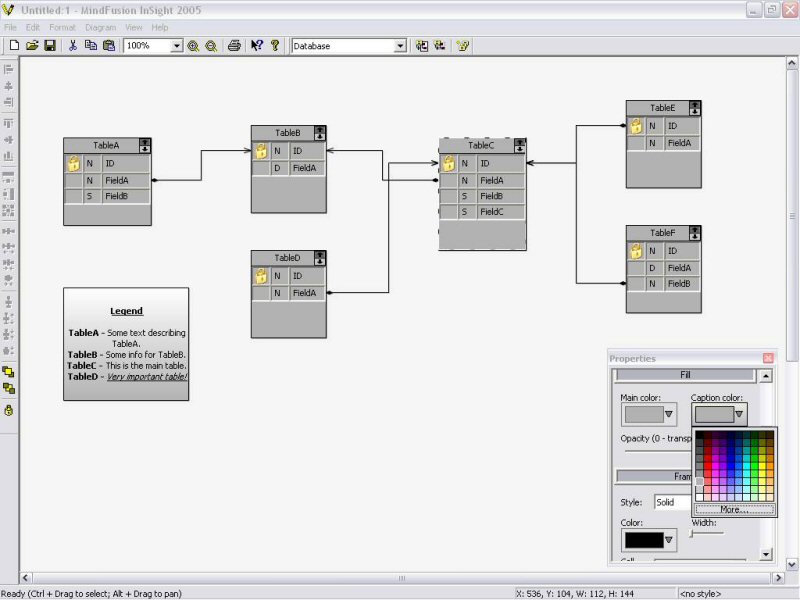Open the Format menu
This screenshot has width=800, height=600.
point(62,27)
